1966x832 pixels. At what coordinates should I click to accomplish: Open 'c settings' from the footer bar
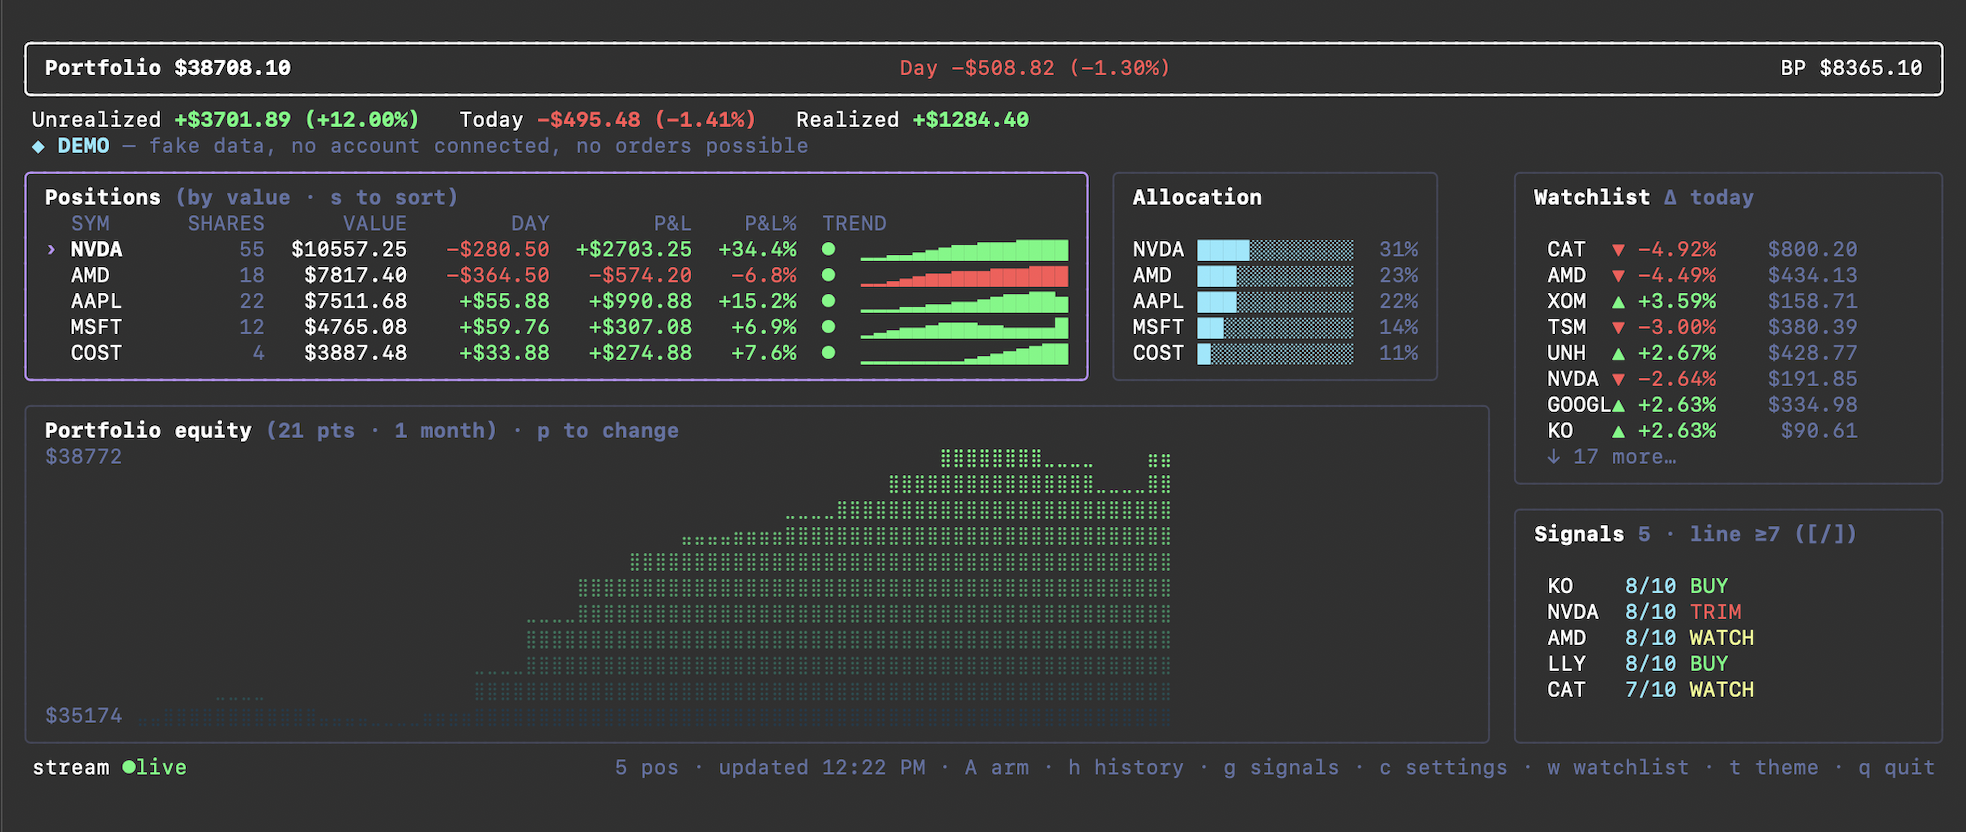(1443, 767)
